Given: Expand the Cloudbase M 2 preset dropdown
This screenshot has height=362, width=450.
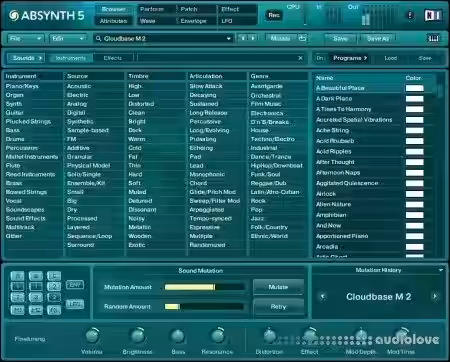Looking at the screenshot, I should coord(228,39).
